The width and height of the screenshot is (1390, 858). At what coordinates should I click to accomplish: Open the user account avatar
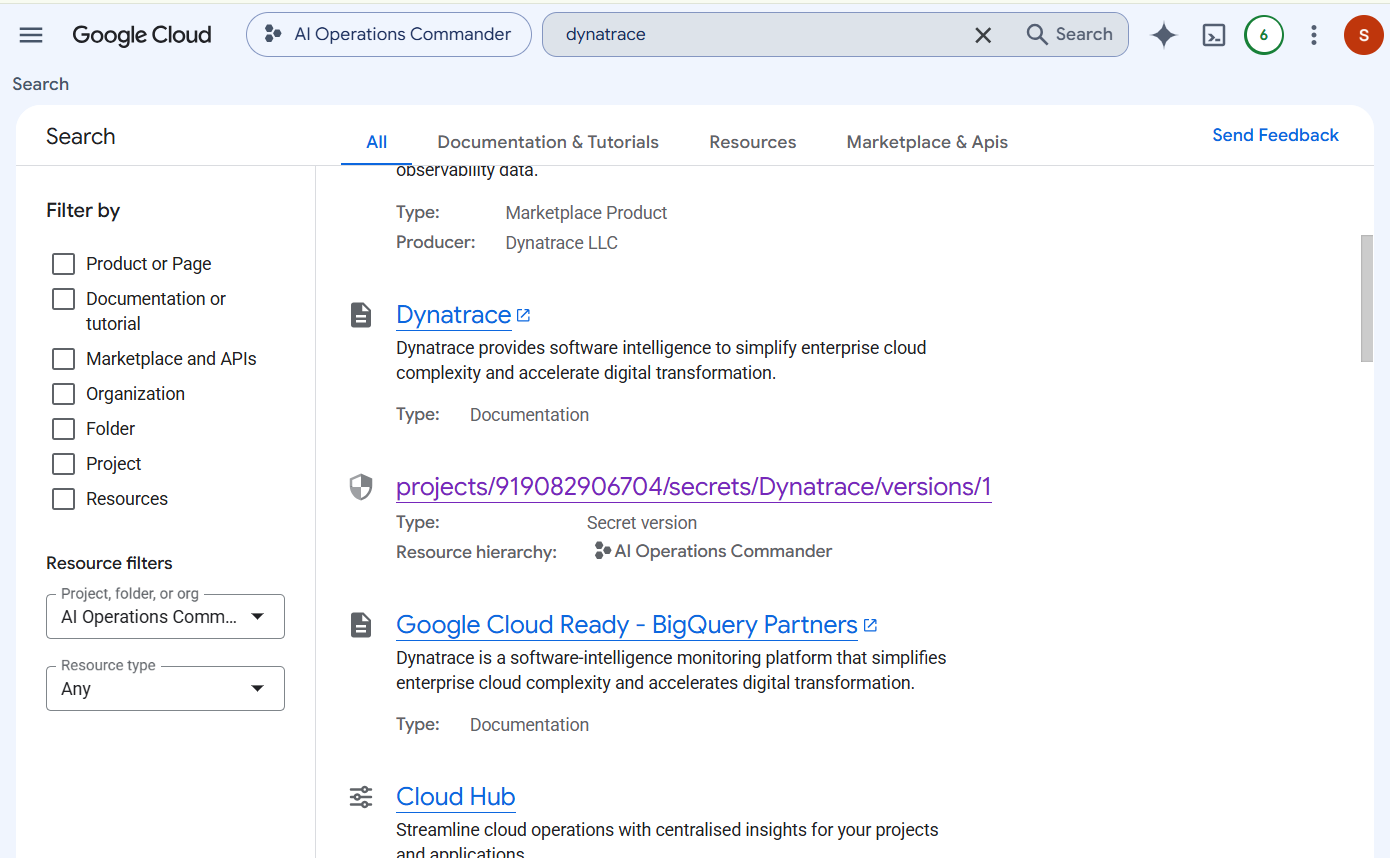coord(1364,35)
